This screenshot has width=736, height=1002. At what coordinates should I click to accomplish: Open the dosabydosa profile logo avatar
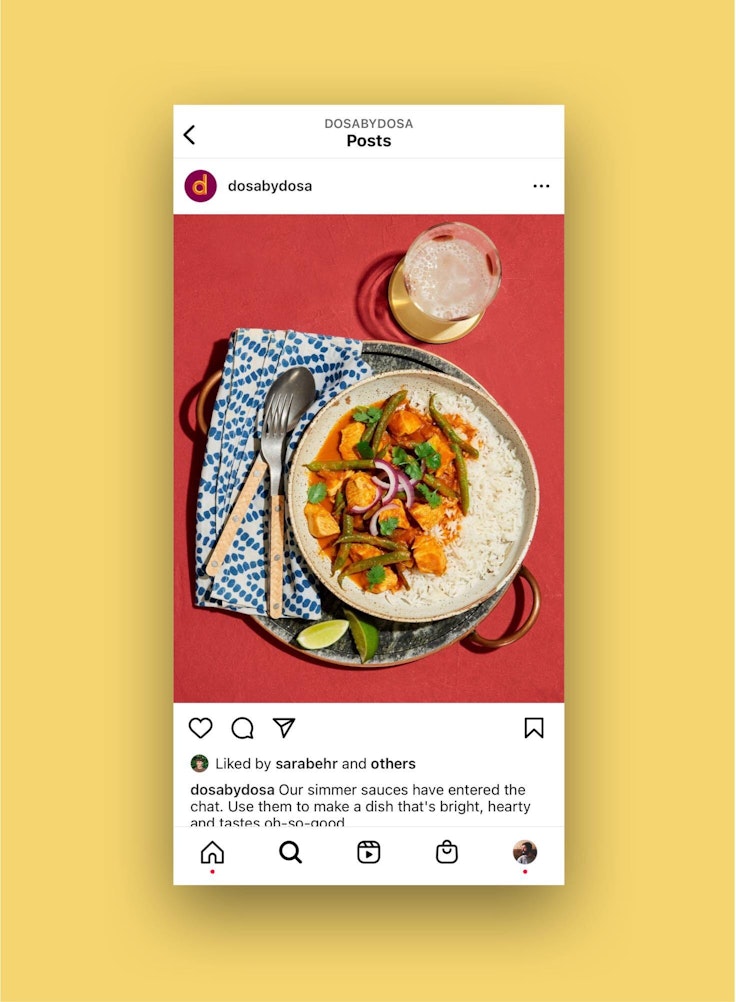(x=201, y=186)
